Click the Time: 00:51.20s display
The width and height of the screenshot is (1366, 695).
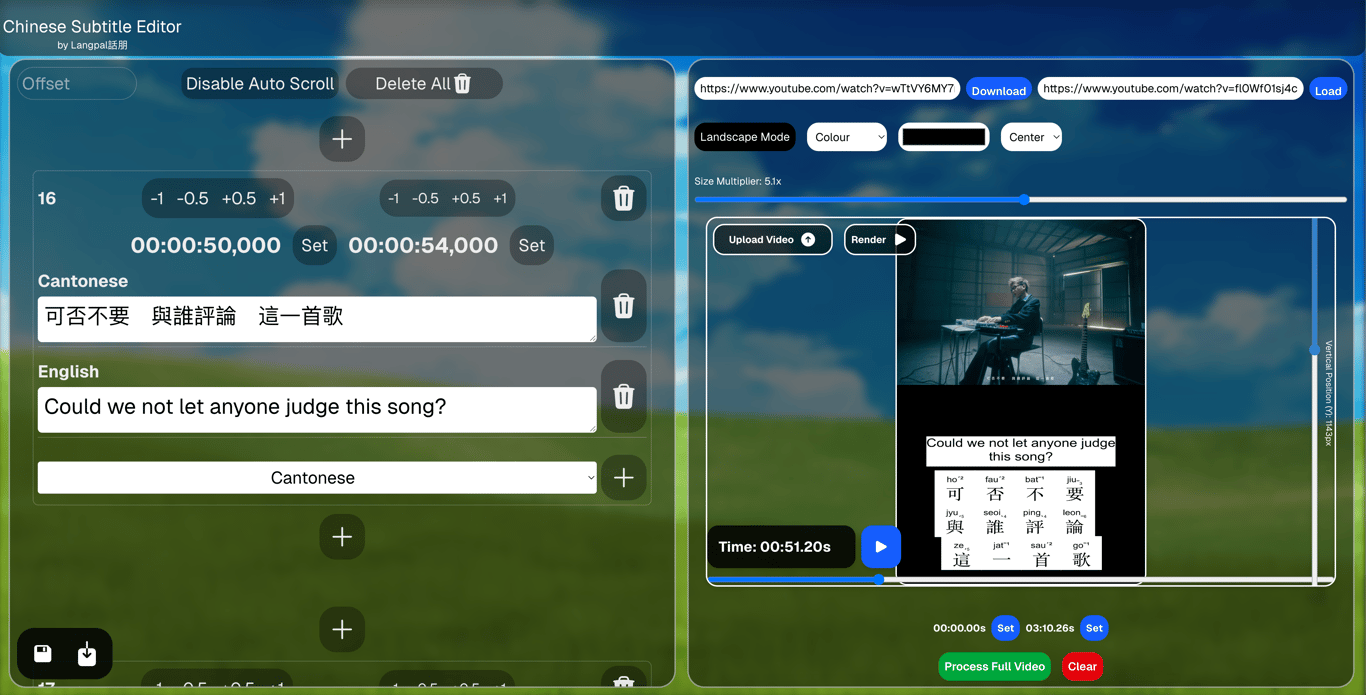coord(781,547)
